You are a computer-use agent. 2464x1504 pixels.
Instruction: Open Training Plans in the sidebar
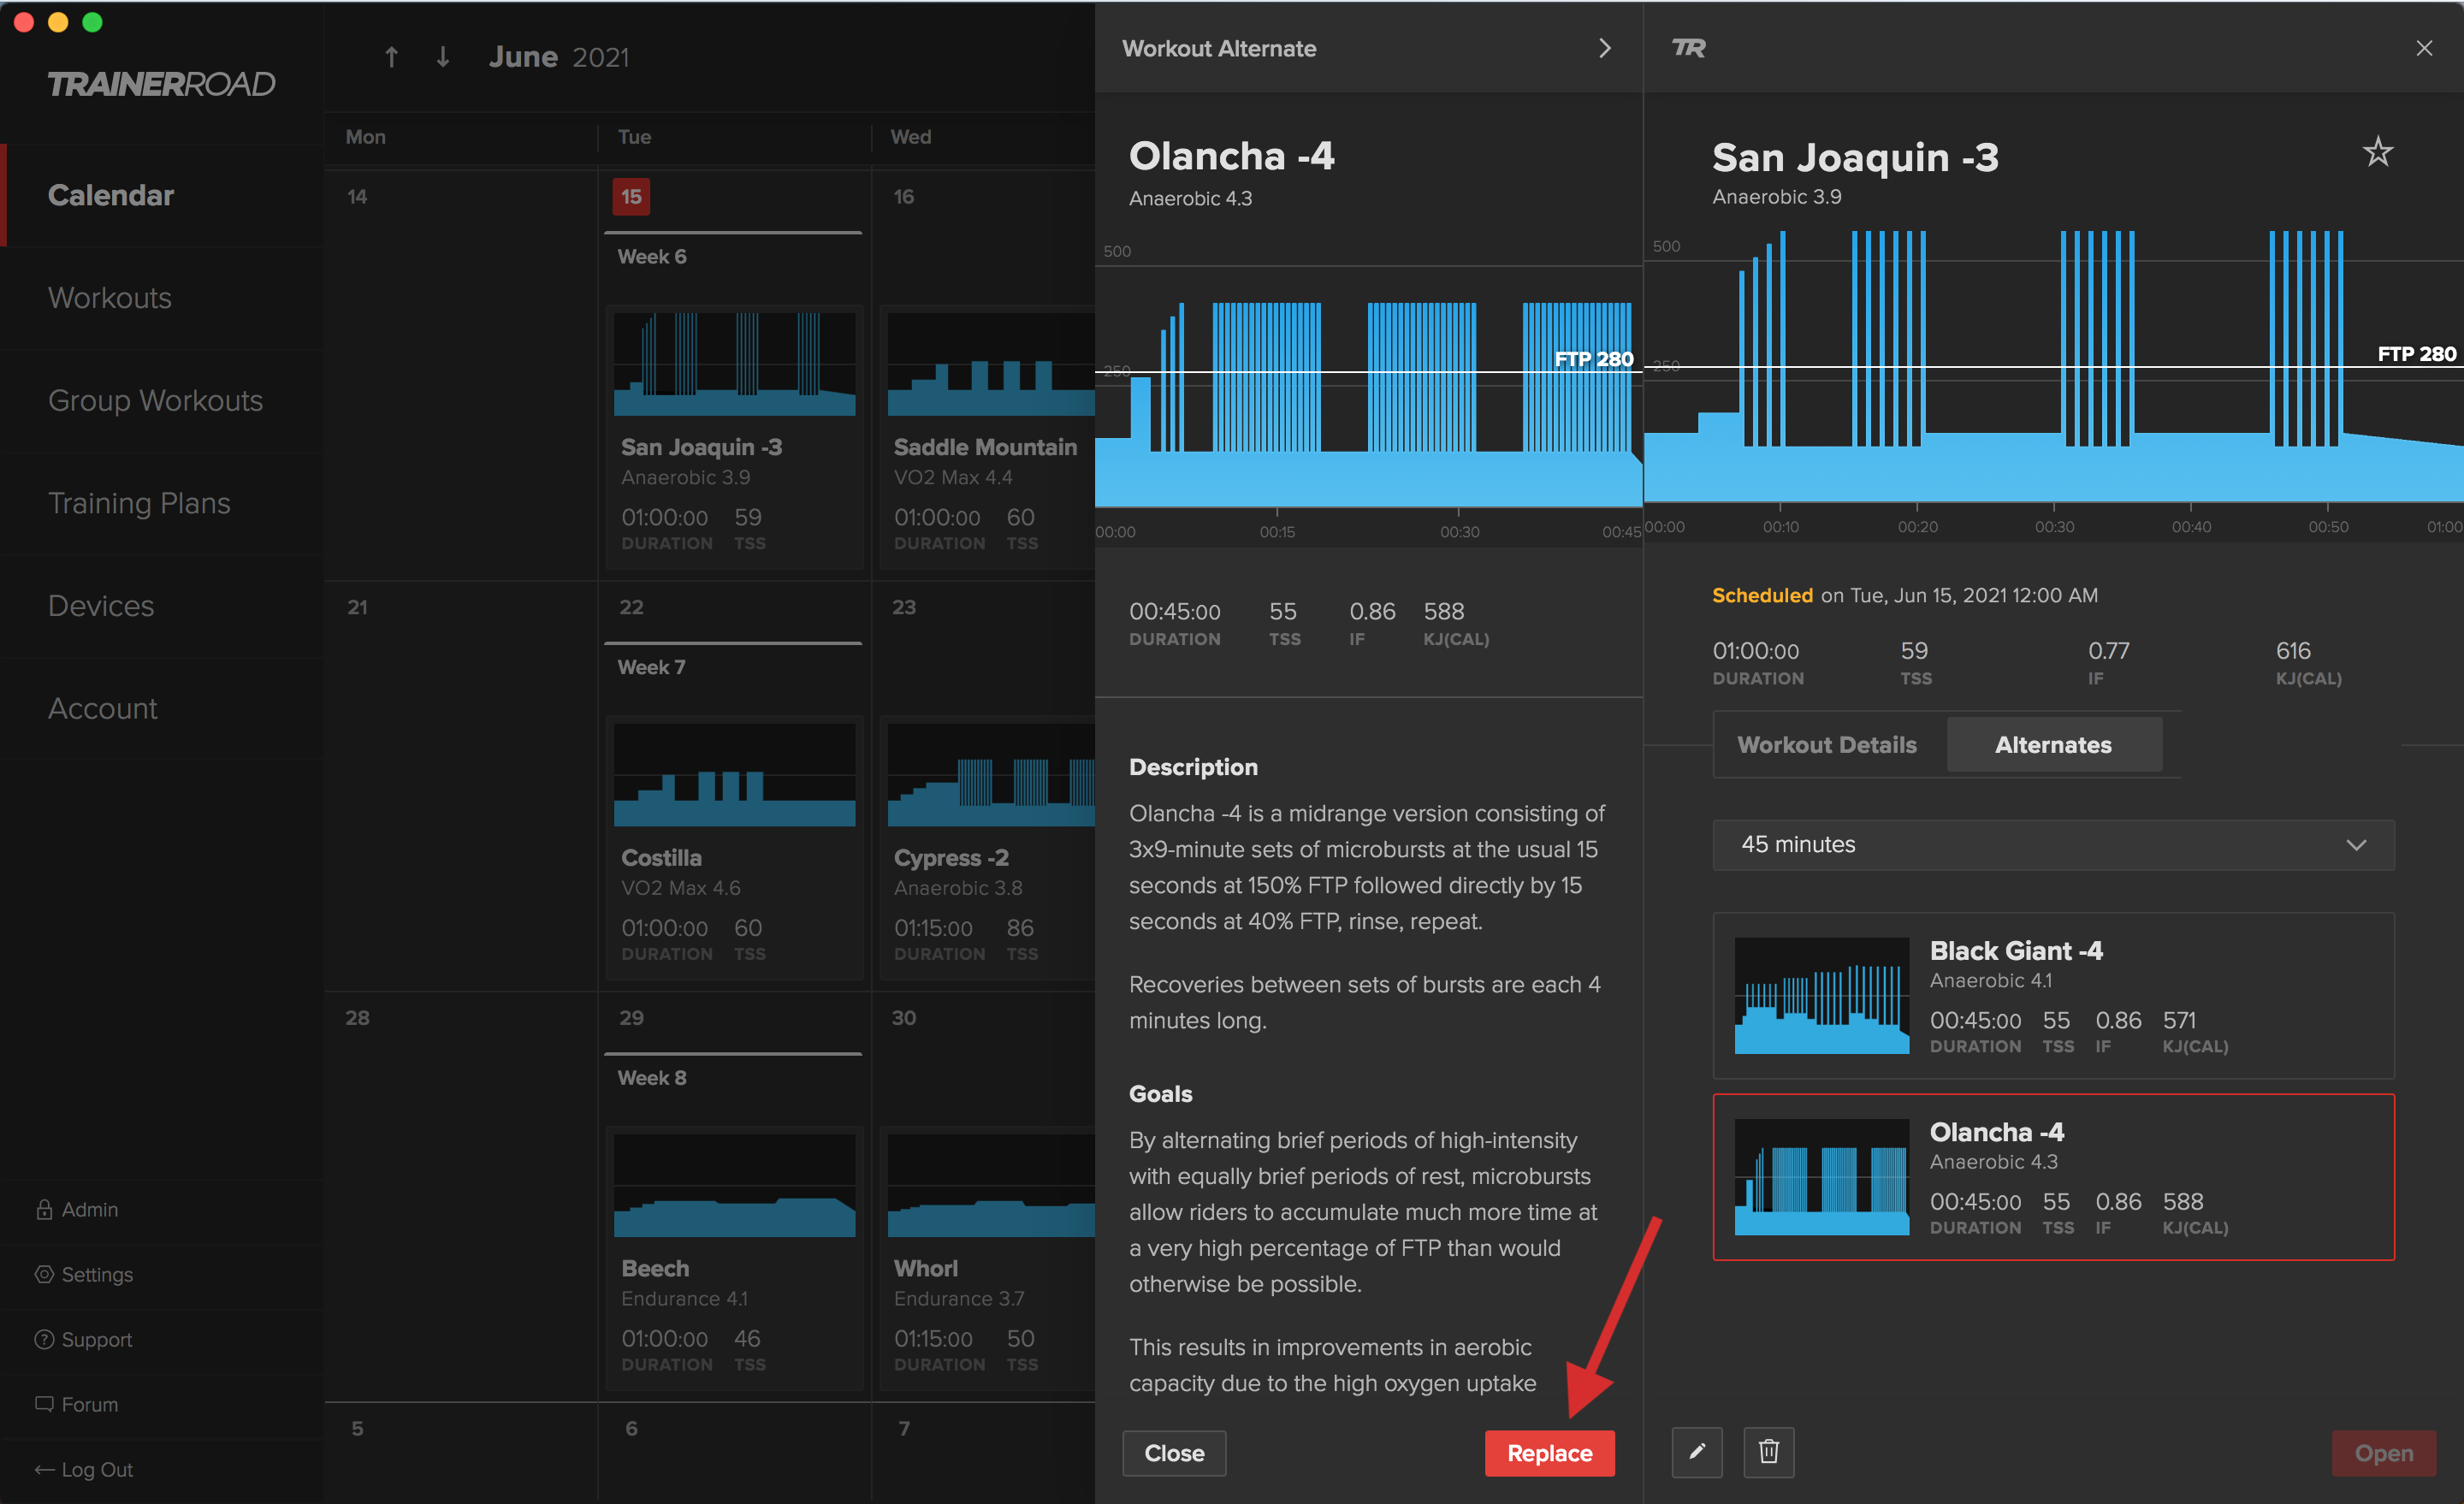[139, 503]
